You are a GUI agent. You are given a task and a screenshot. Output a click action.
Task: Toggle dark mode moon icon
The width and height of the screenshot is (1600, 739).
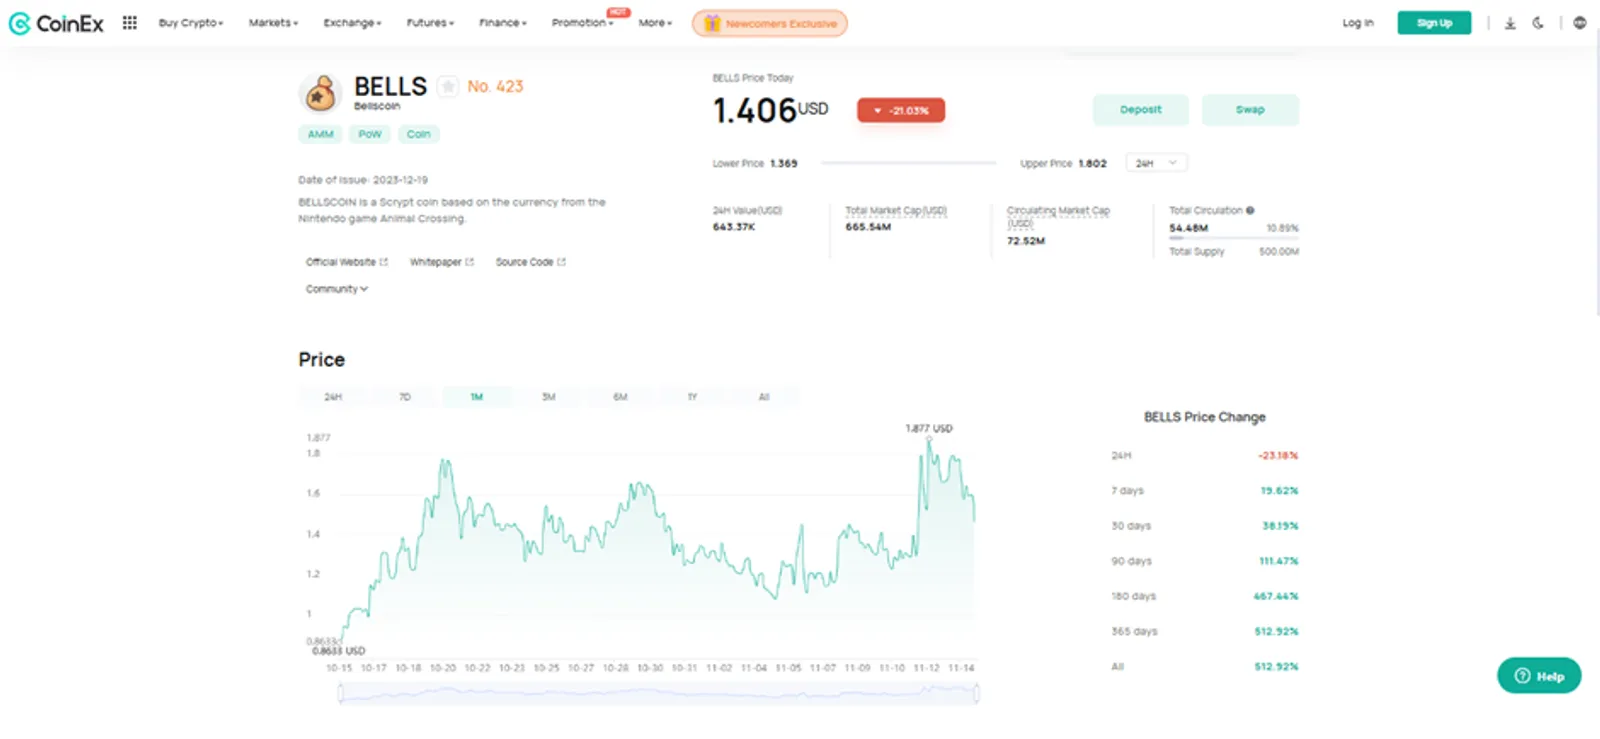[1538, 23]
